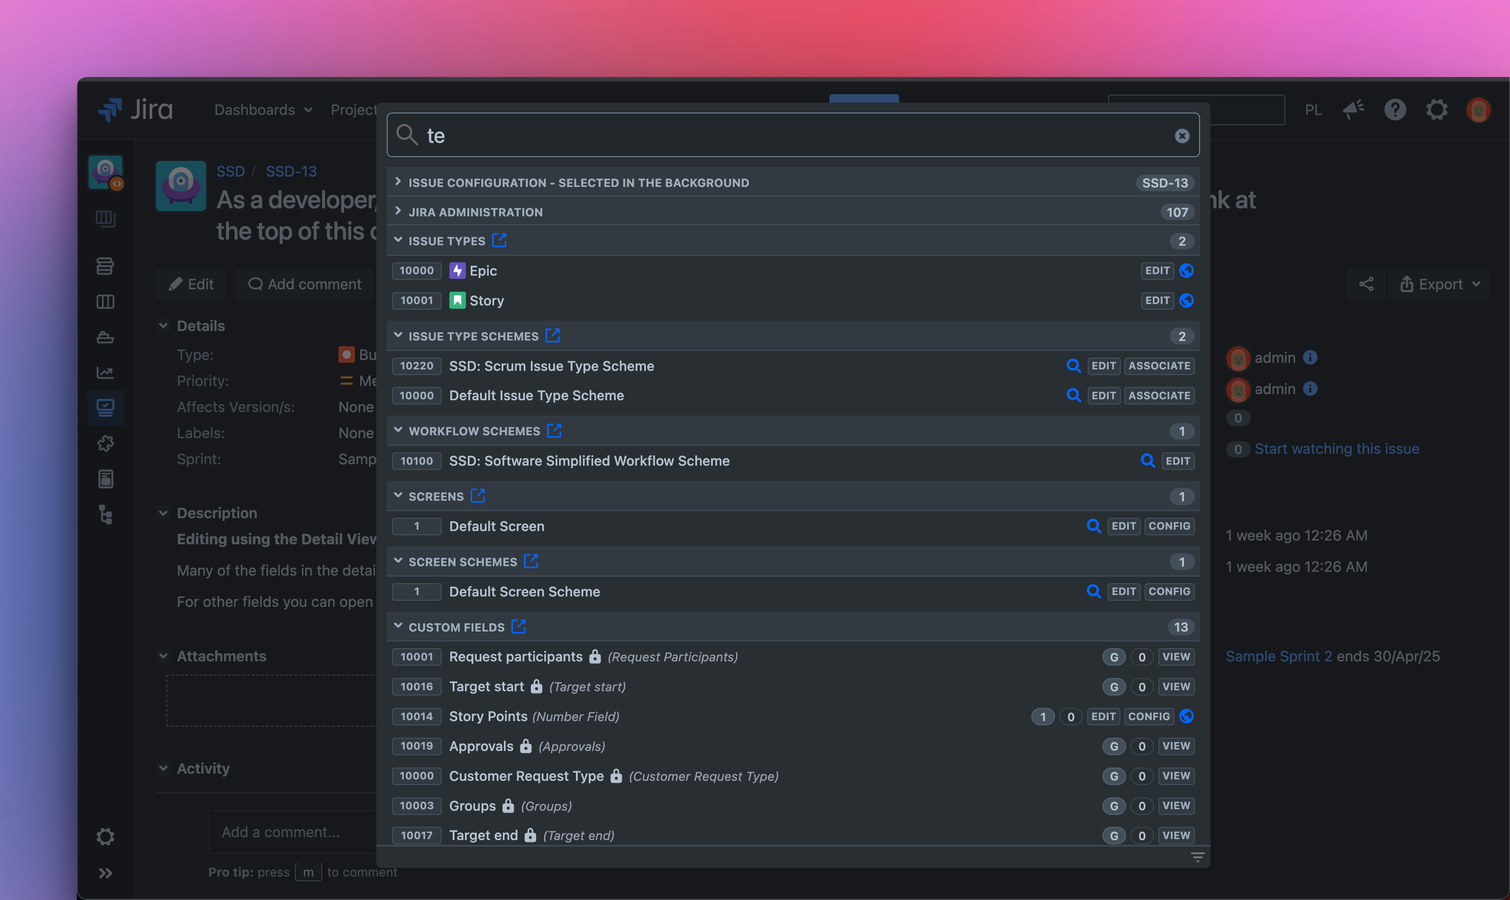Open Projects menu in Jira header

355,110
